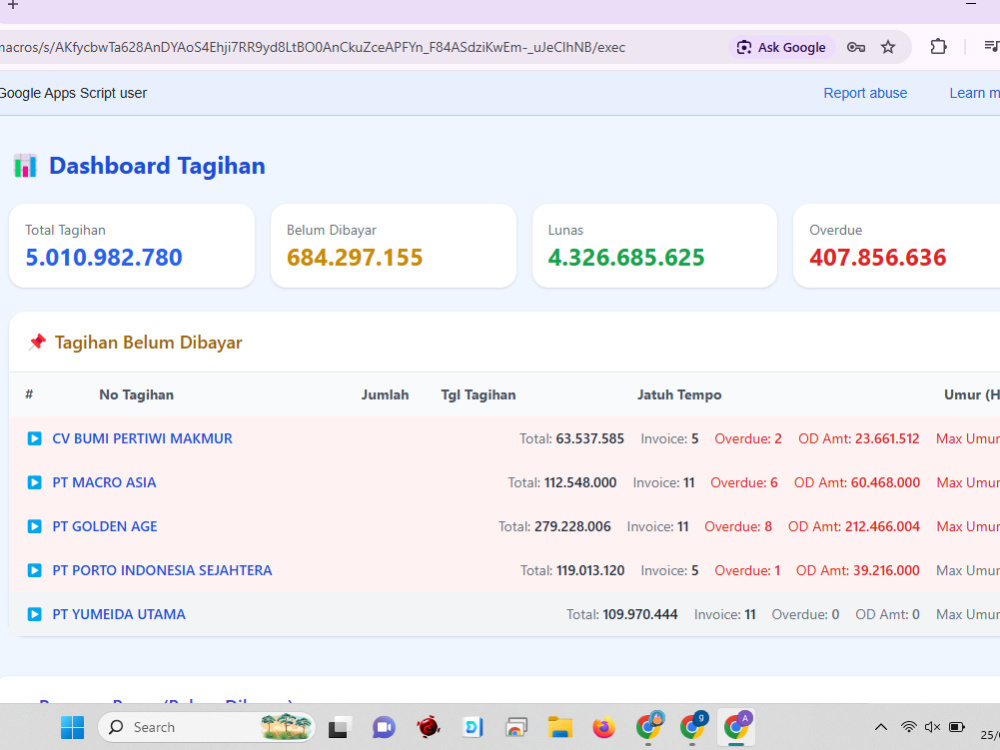This screenshot has width=1000, height=750.
Task: Click the No Tagihan column header
Action: [x=136, y=395]
